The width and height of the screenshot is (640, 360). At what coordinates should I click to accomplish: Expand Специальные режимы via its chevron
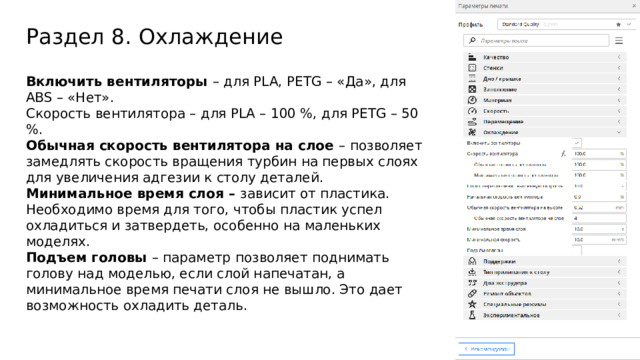point(619,304)
